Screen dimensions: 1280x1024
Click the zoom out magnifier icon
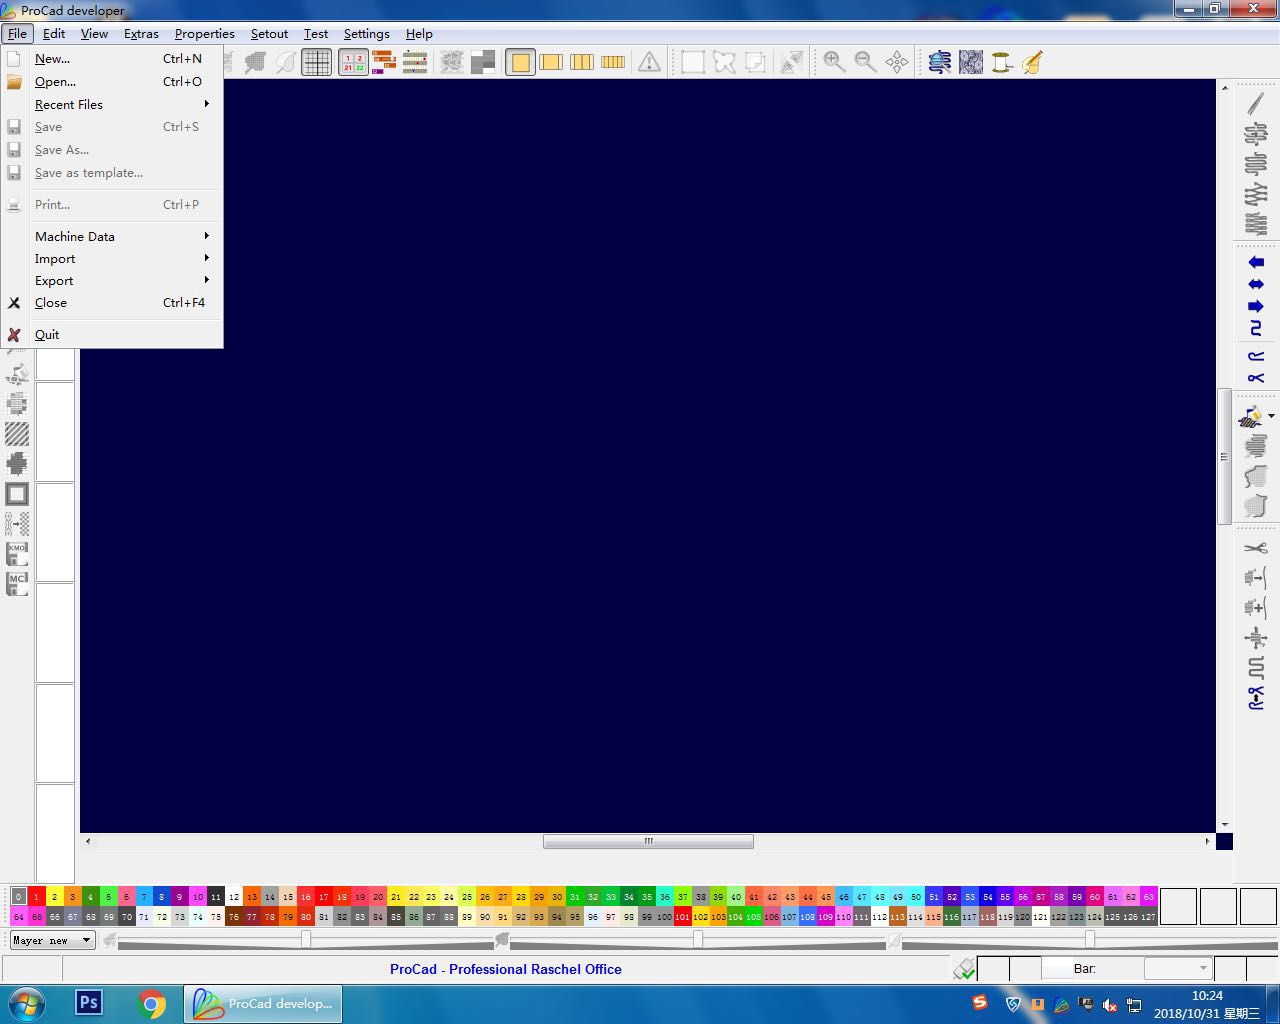866,62
